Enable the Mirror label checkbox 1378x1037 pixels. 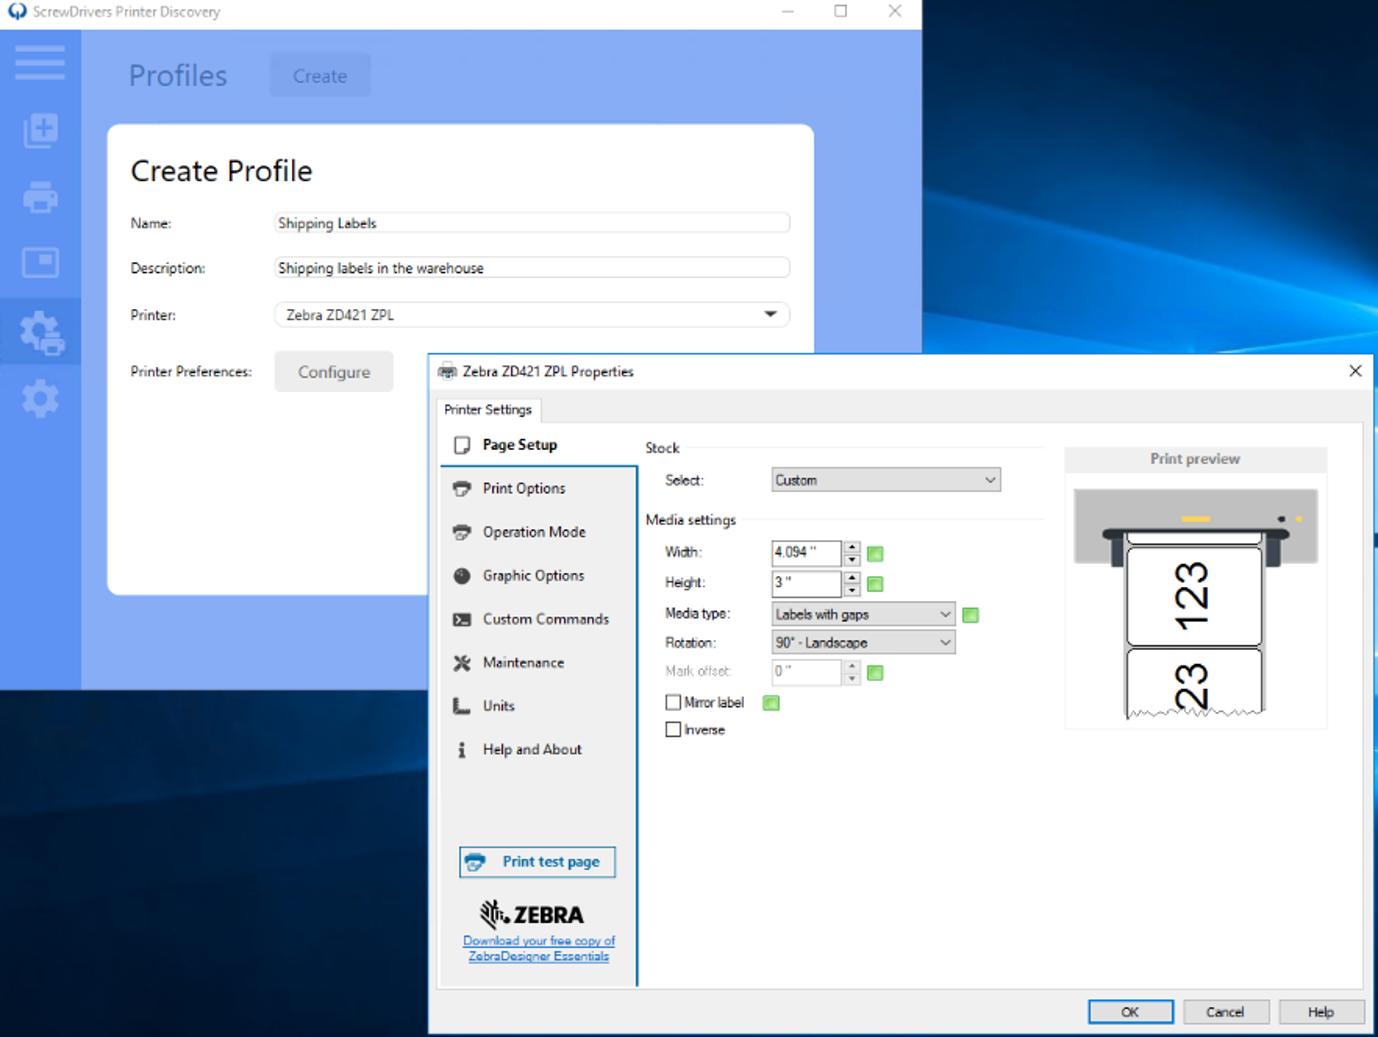pyautogui.click(x=673, y=702)
